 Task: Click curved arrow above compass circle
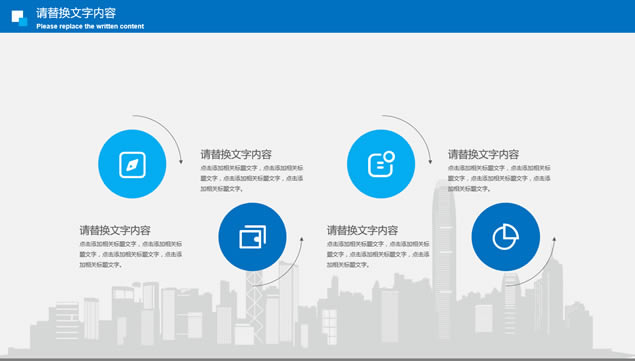pyautogui.click(x=158, y=139)
